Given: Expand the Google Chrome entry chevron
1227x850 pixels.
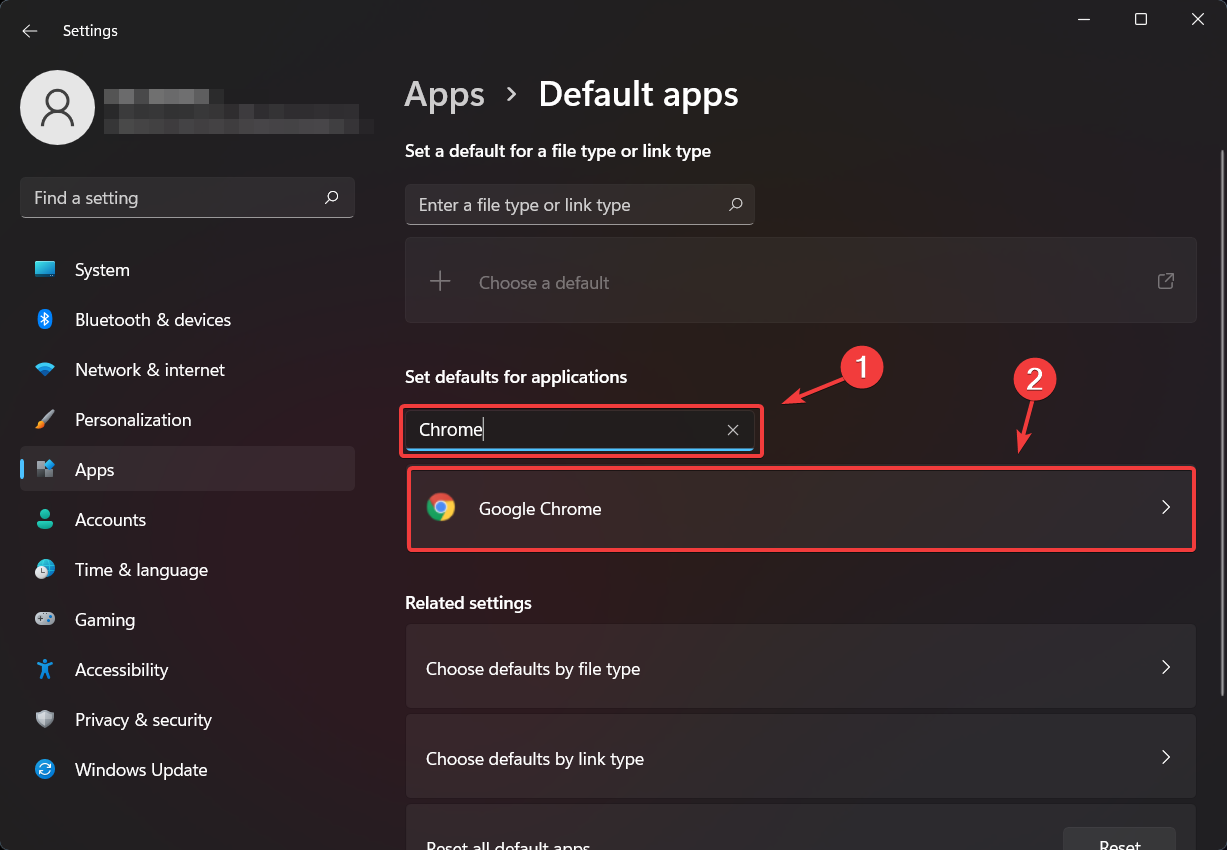Looking at the screenshot, I should [x=1165, y=508].
